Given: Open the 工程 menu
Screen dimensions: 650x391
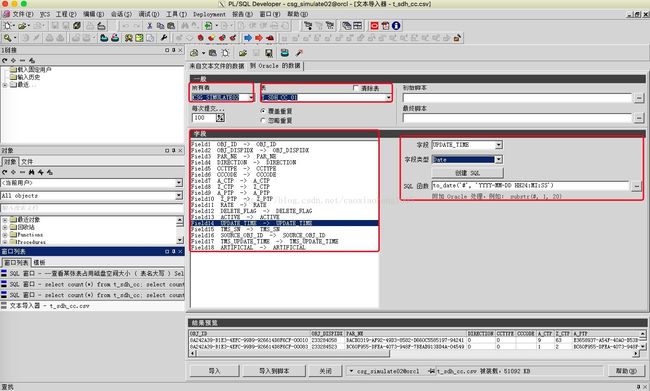Looking at the screenshot, I should 66,14.
